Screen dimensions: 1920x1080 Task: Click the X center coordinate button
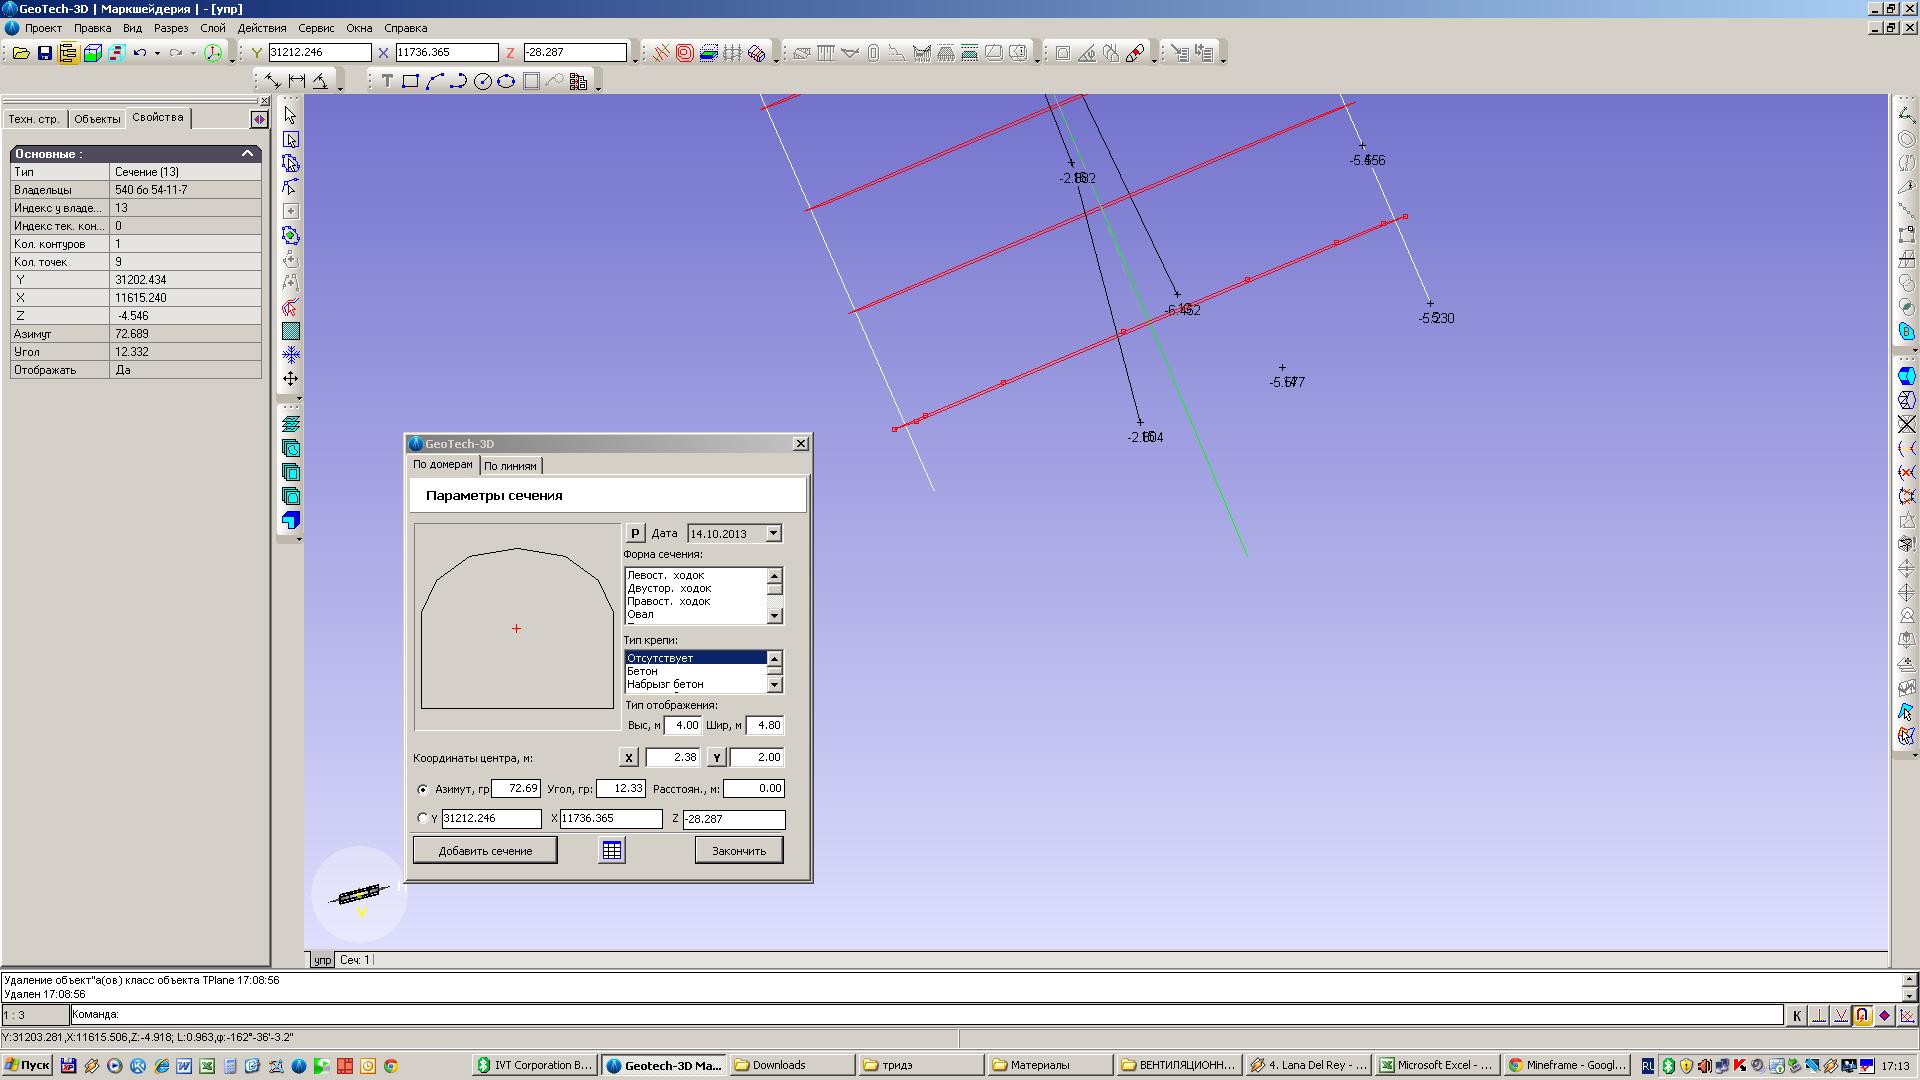pos(628,758)
